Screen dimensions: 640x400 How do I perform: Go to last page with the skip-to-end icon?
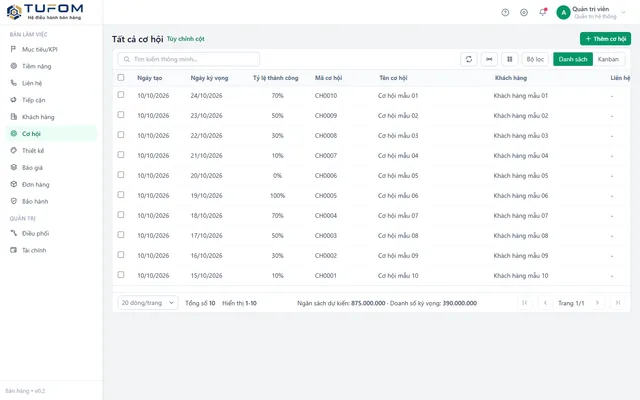tap(618, 303)
